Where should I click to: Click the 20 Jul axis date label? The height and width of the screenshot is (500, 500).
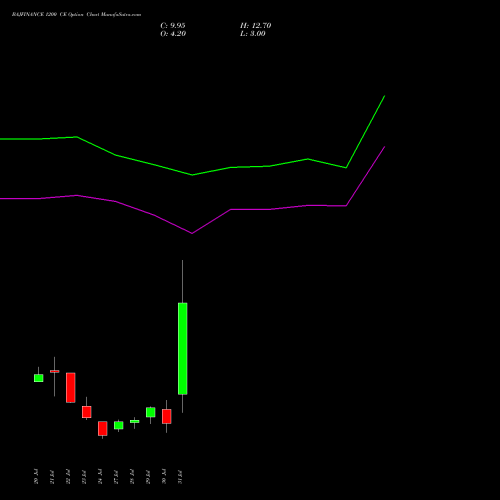coord(36,477)
